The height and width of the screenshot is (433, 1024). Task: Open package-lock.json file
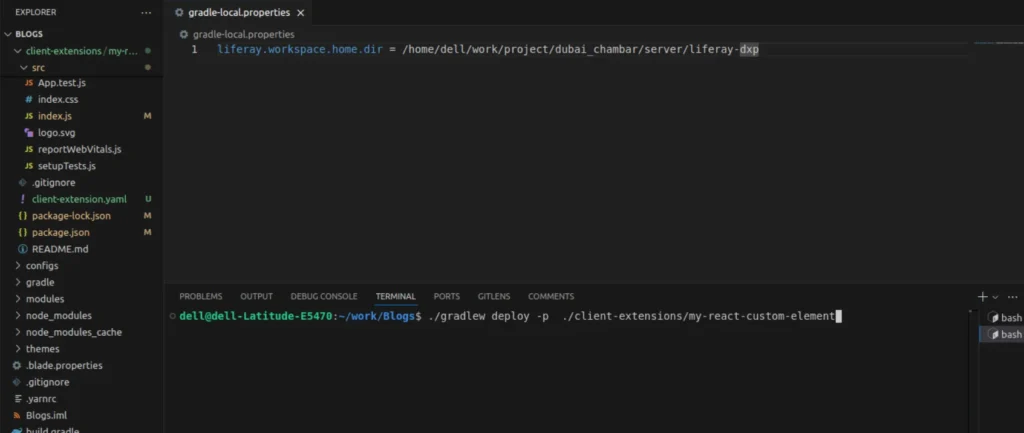pyautogui.click(x=71, y=216)
